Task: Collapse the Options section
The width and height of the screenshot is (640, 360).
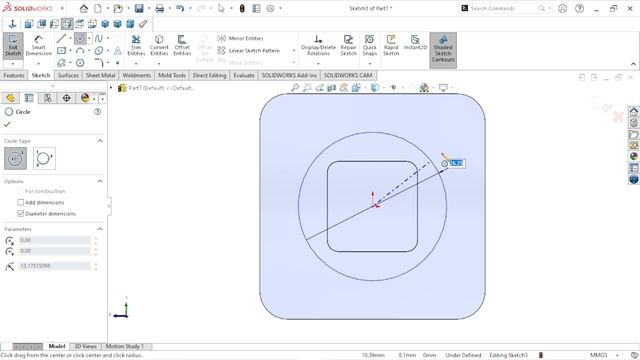Action: pos(100,181)
